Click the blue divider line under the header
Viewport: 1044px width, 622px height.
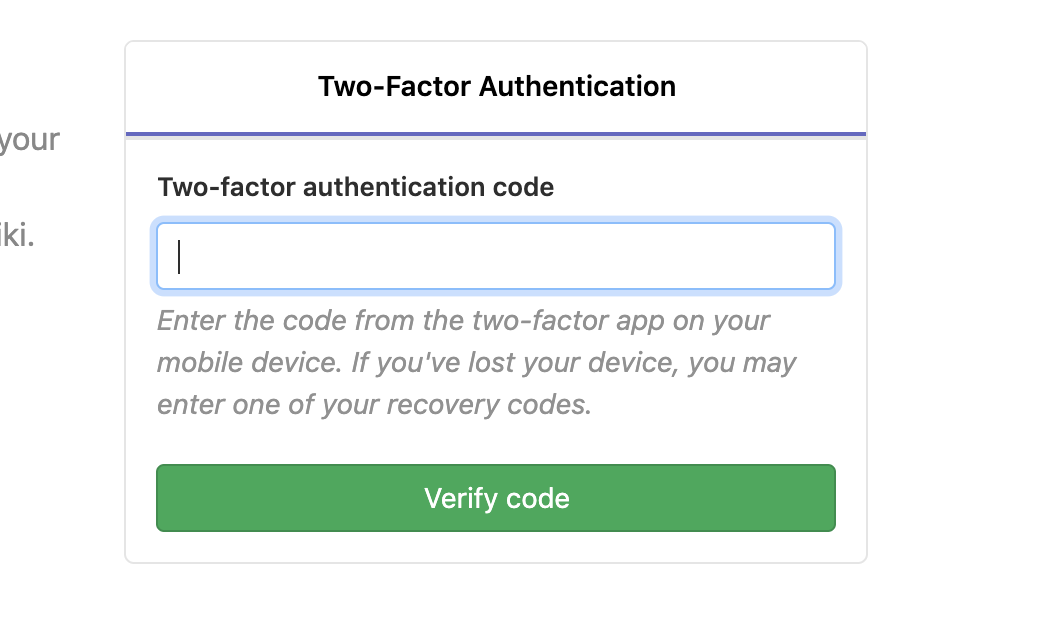click(x=496, y=133)
